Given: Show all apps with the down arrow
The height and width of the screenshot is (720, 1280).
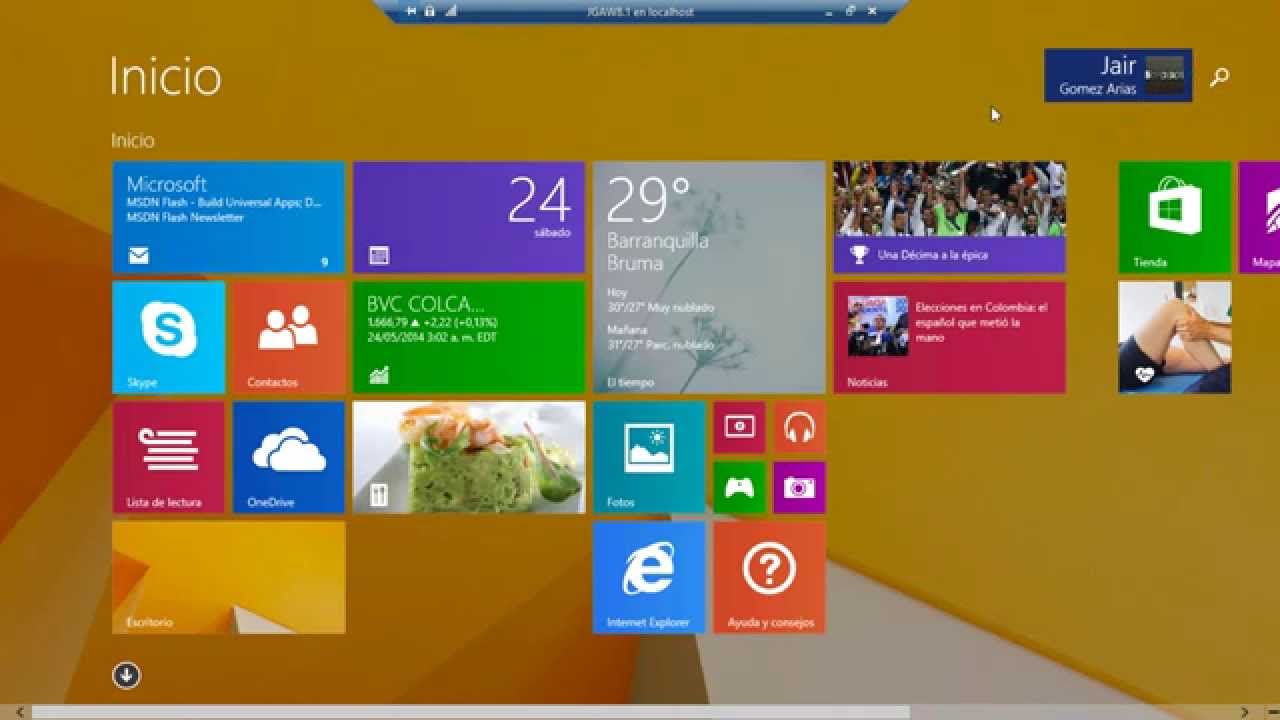Looking at the screenshot, I should pos(127,675).
